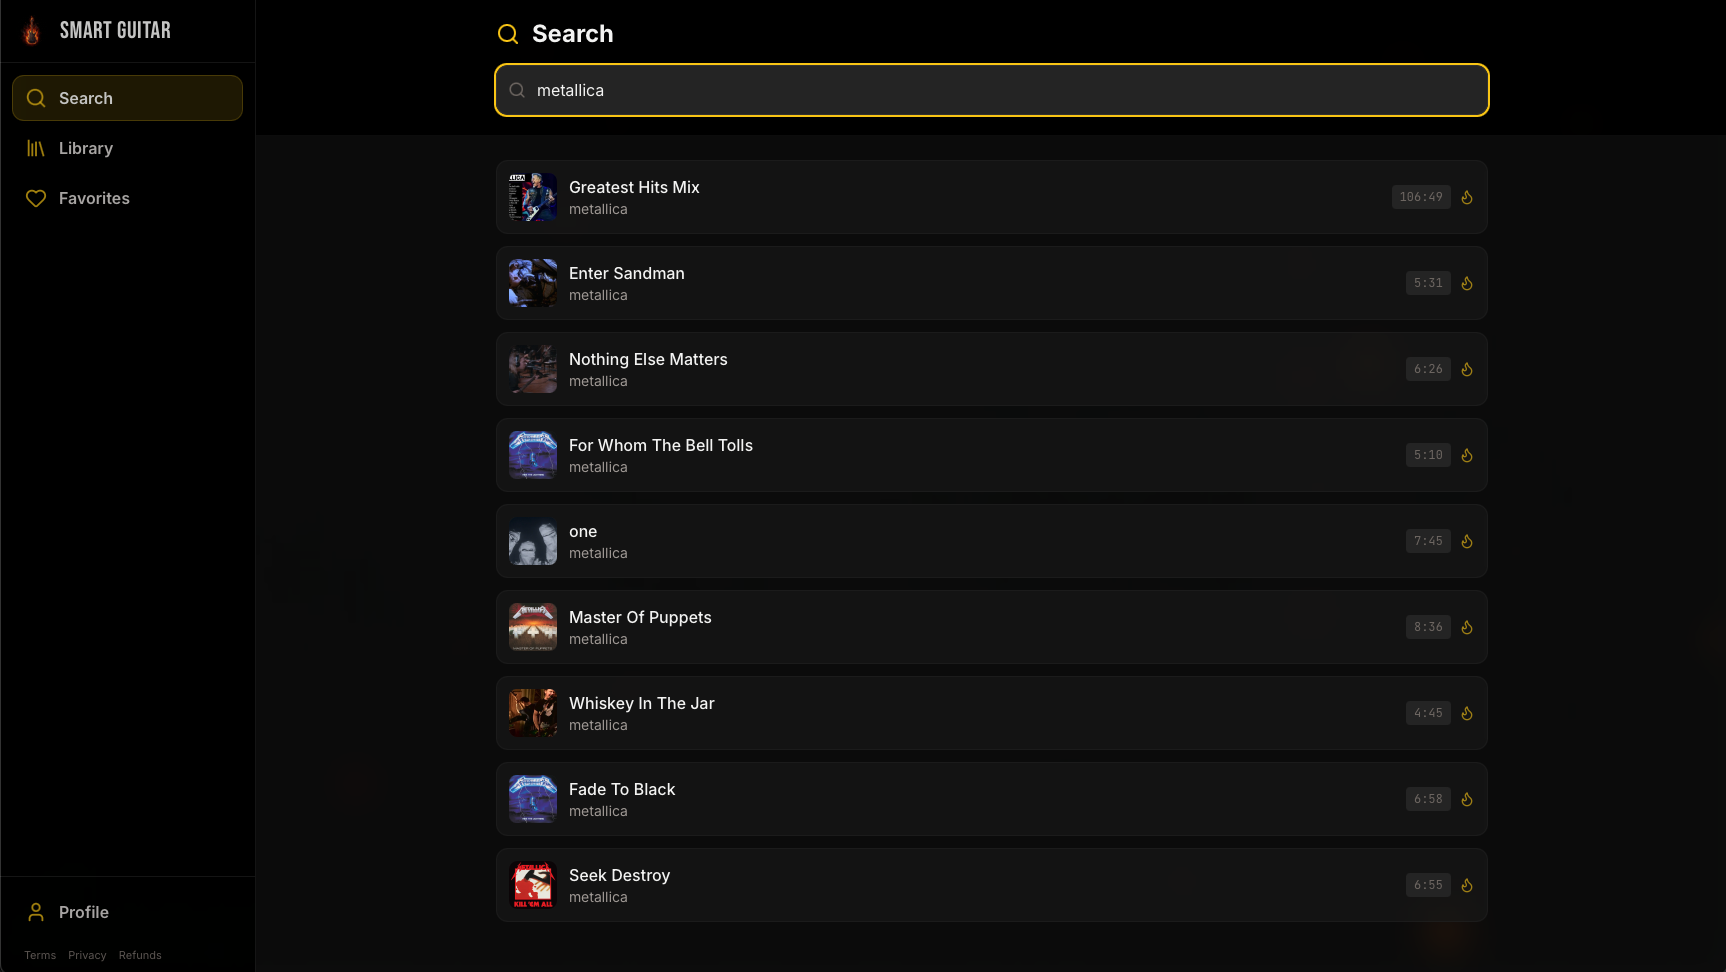1726x972 pixels.
Task: Toggle the flame on Seek Destroy
Action: pyautogui.click(x=1467, y=885)
